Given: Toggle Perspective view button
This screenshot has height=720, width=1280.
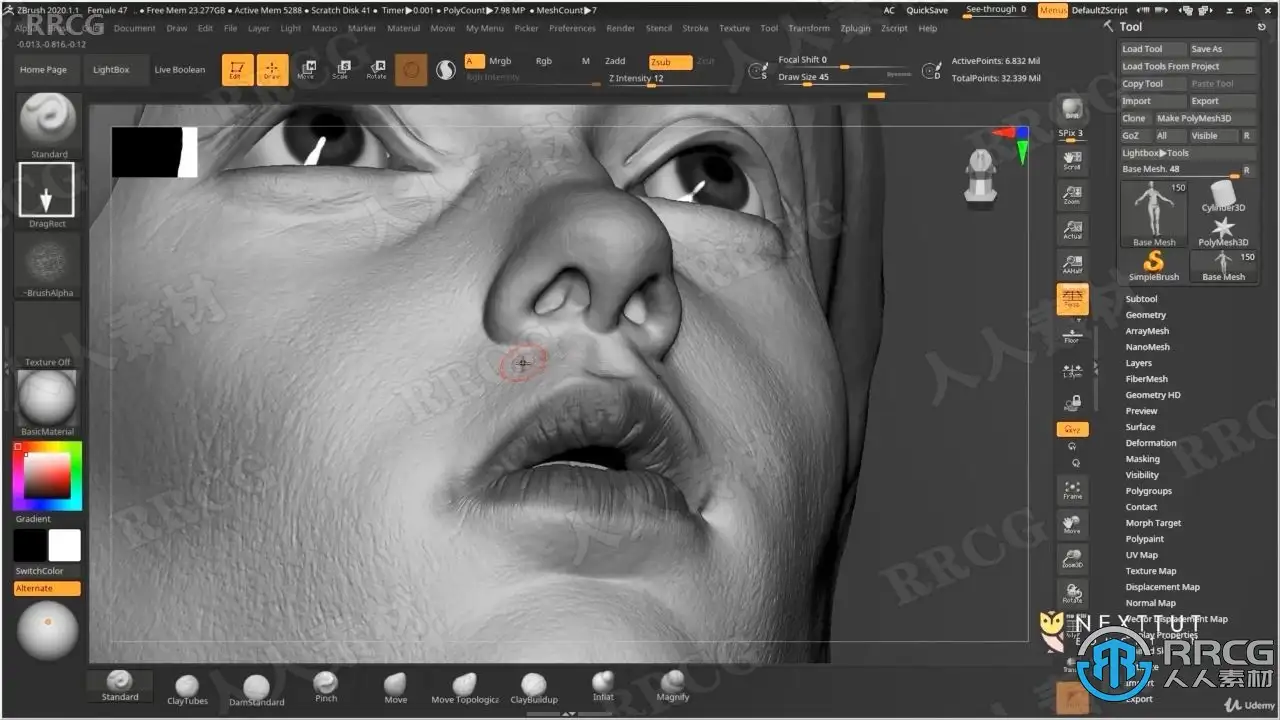Looking at the screenshot, I should [x=1072, y=299].
